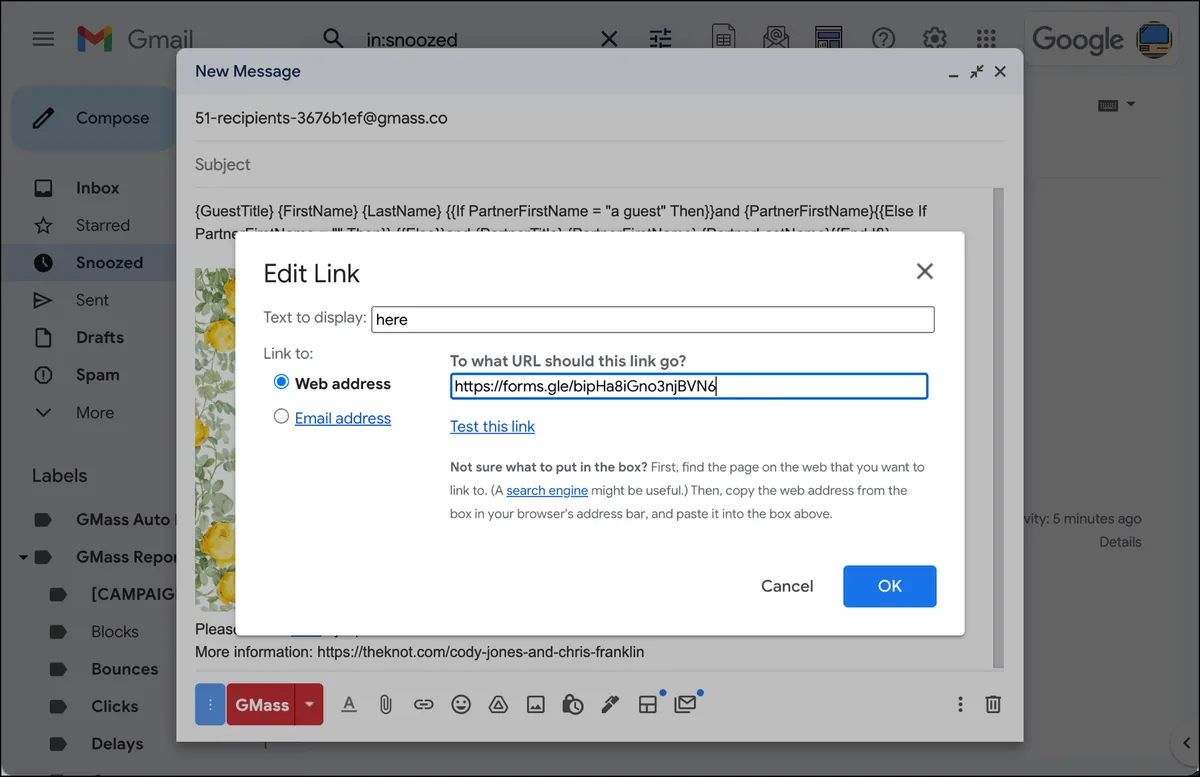
Task: Select the Email address radio button
Action: [x=281, y=417]
